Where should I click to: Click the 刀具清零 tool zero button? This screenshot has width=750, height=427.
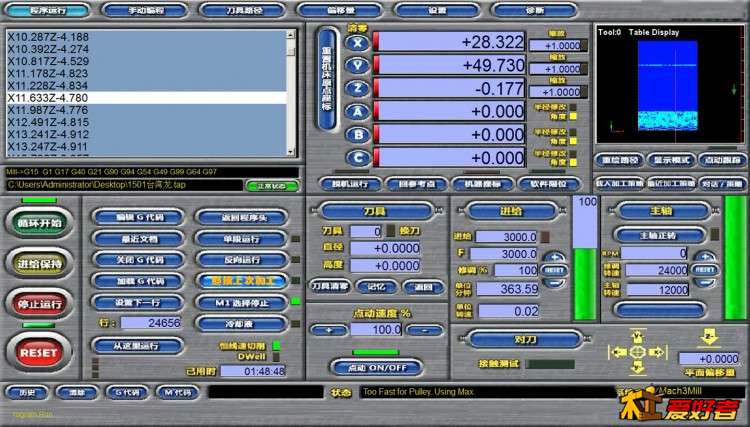pyautogui.click(x=330, y=287)
